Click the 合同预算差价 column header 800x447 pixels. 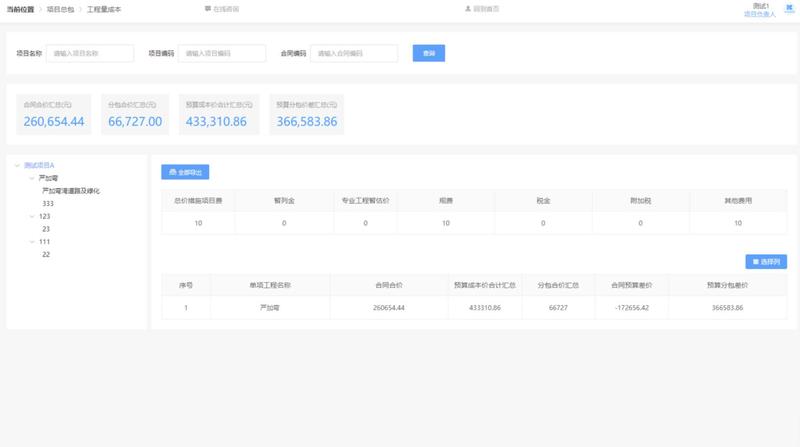coord(632,285)
